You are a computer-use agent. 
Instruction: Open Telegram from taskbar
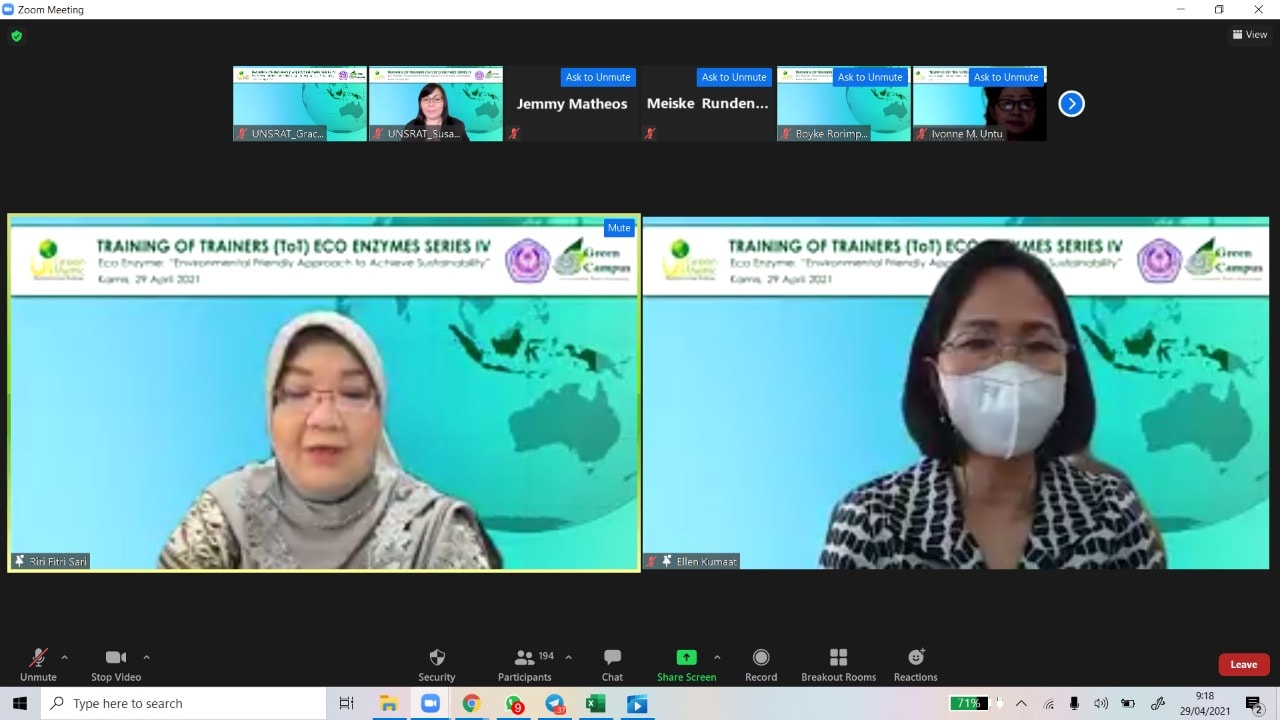pos(555,704)
